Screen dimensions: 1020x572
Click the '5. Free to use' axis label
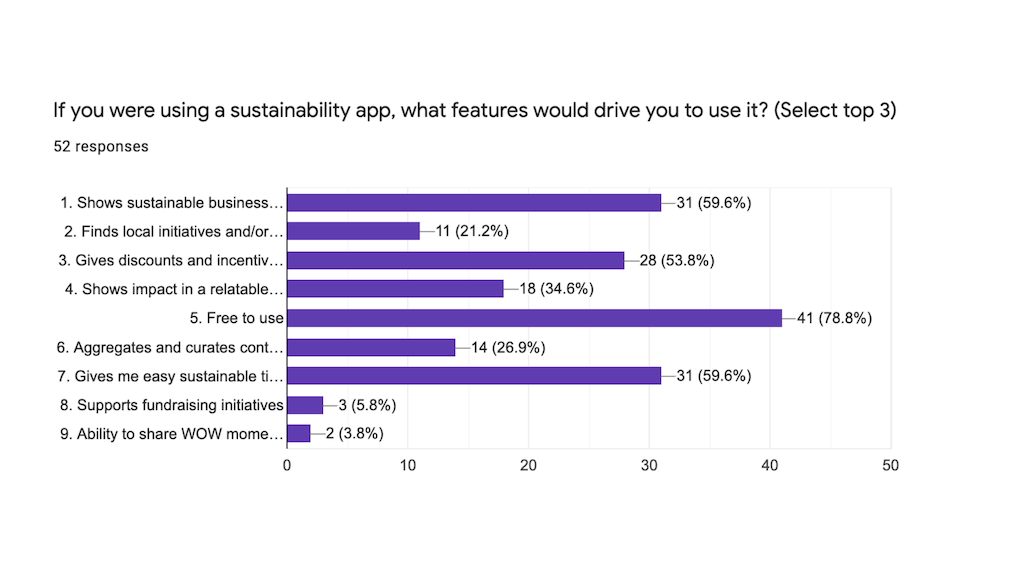[x=235, y=319]
